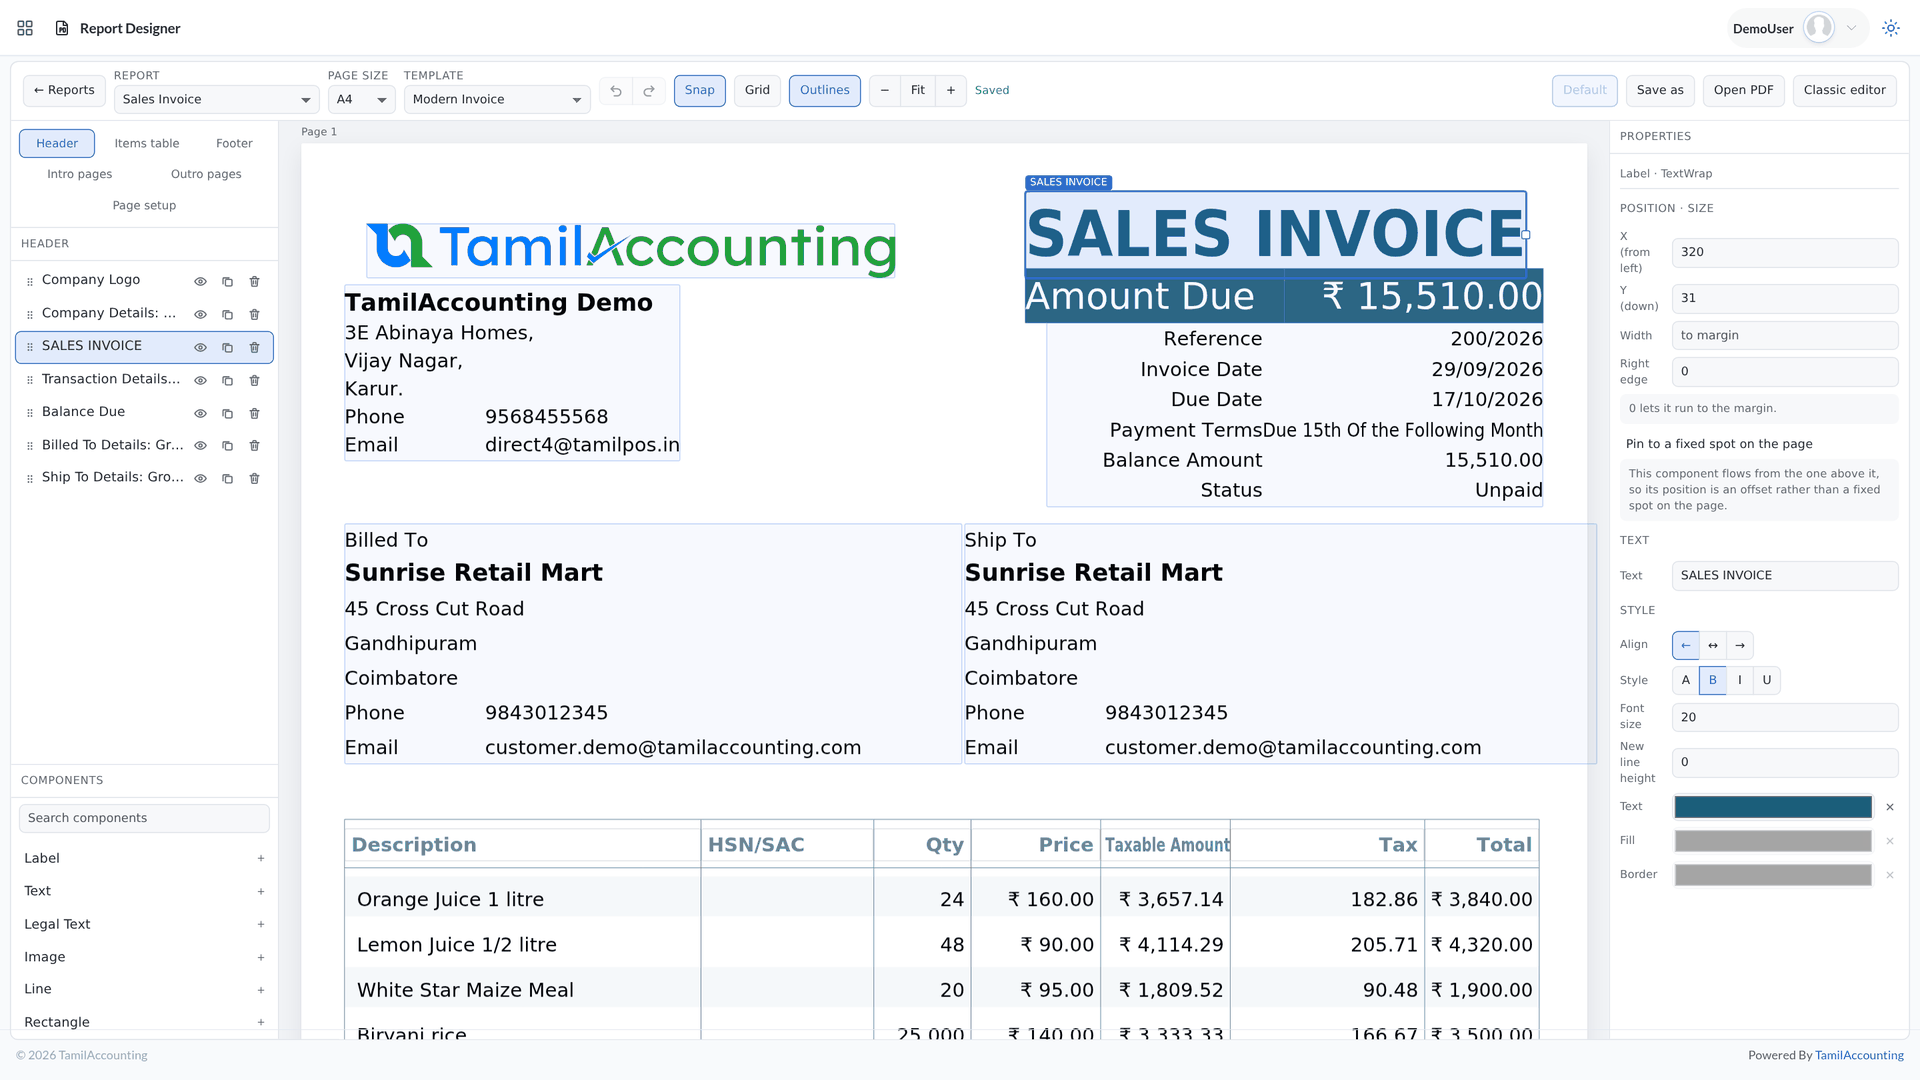Zoom out with the minus button
Screen dimensions: 1920x1080
pos(885,91)
